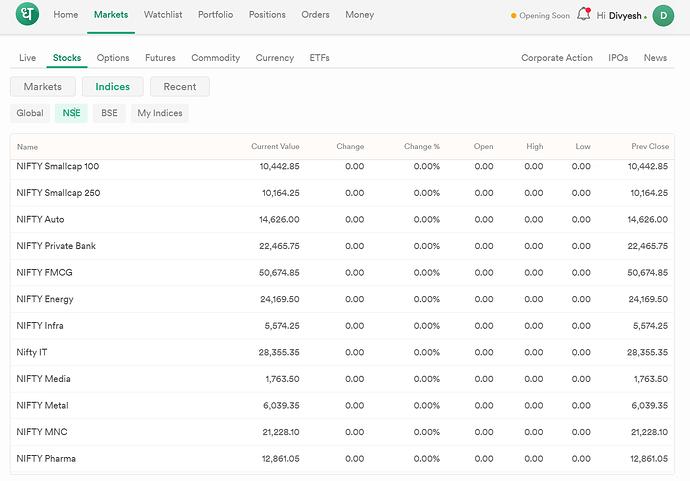Open the Positions page
The width and height of the screenshot is (690, 481).
point(267,15)
